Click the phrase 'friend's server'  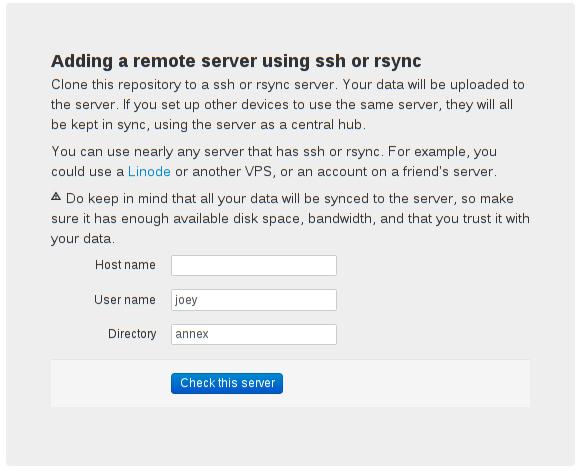[x=448, y=172]
